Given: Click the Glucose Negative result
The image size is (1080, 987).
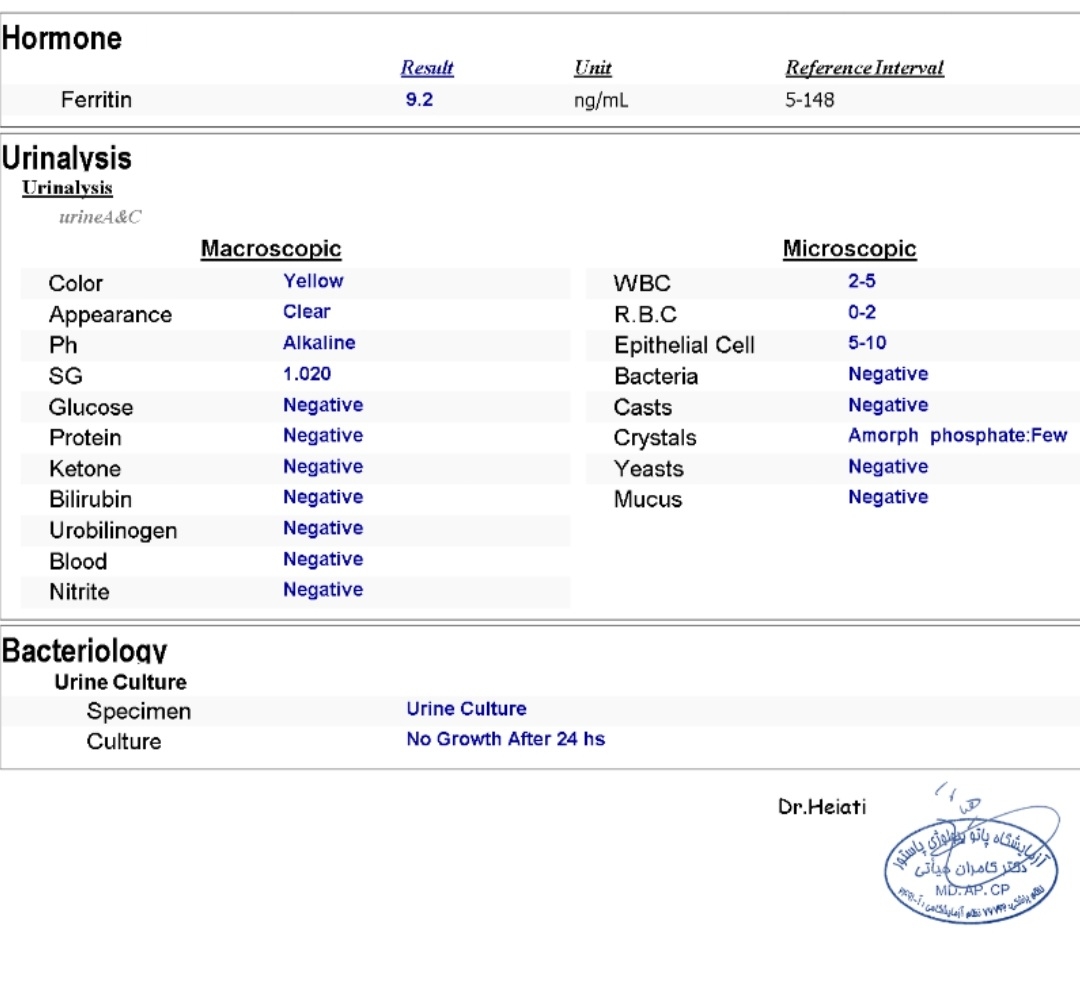Looking at the screenshot, I should click(323, 405).
